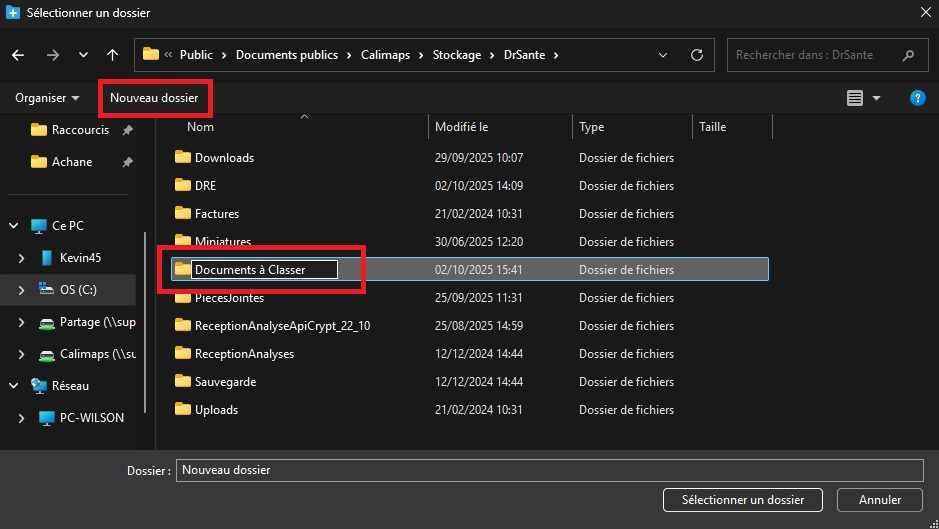The image size is (939, 529).
Task: Collapse the Réseau tree node
Action: click(x=14, y=386)
